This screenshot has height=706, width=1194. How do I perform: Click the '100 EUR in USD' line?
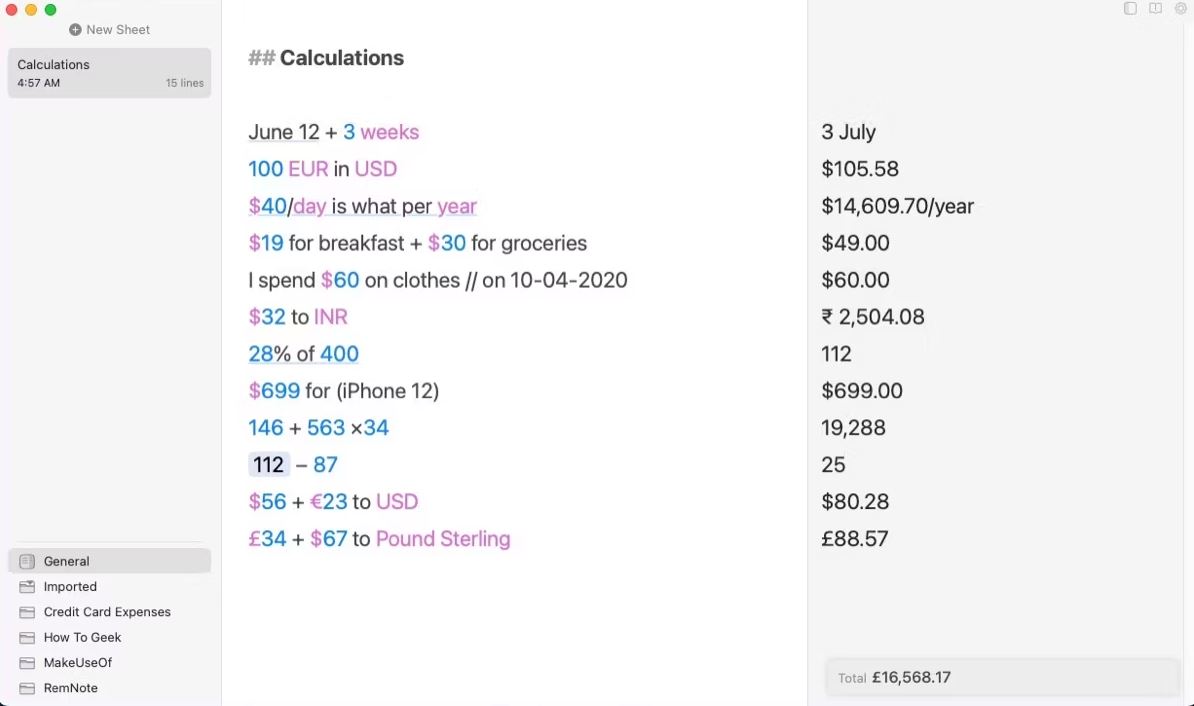[x=322, y=169]
